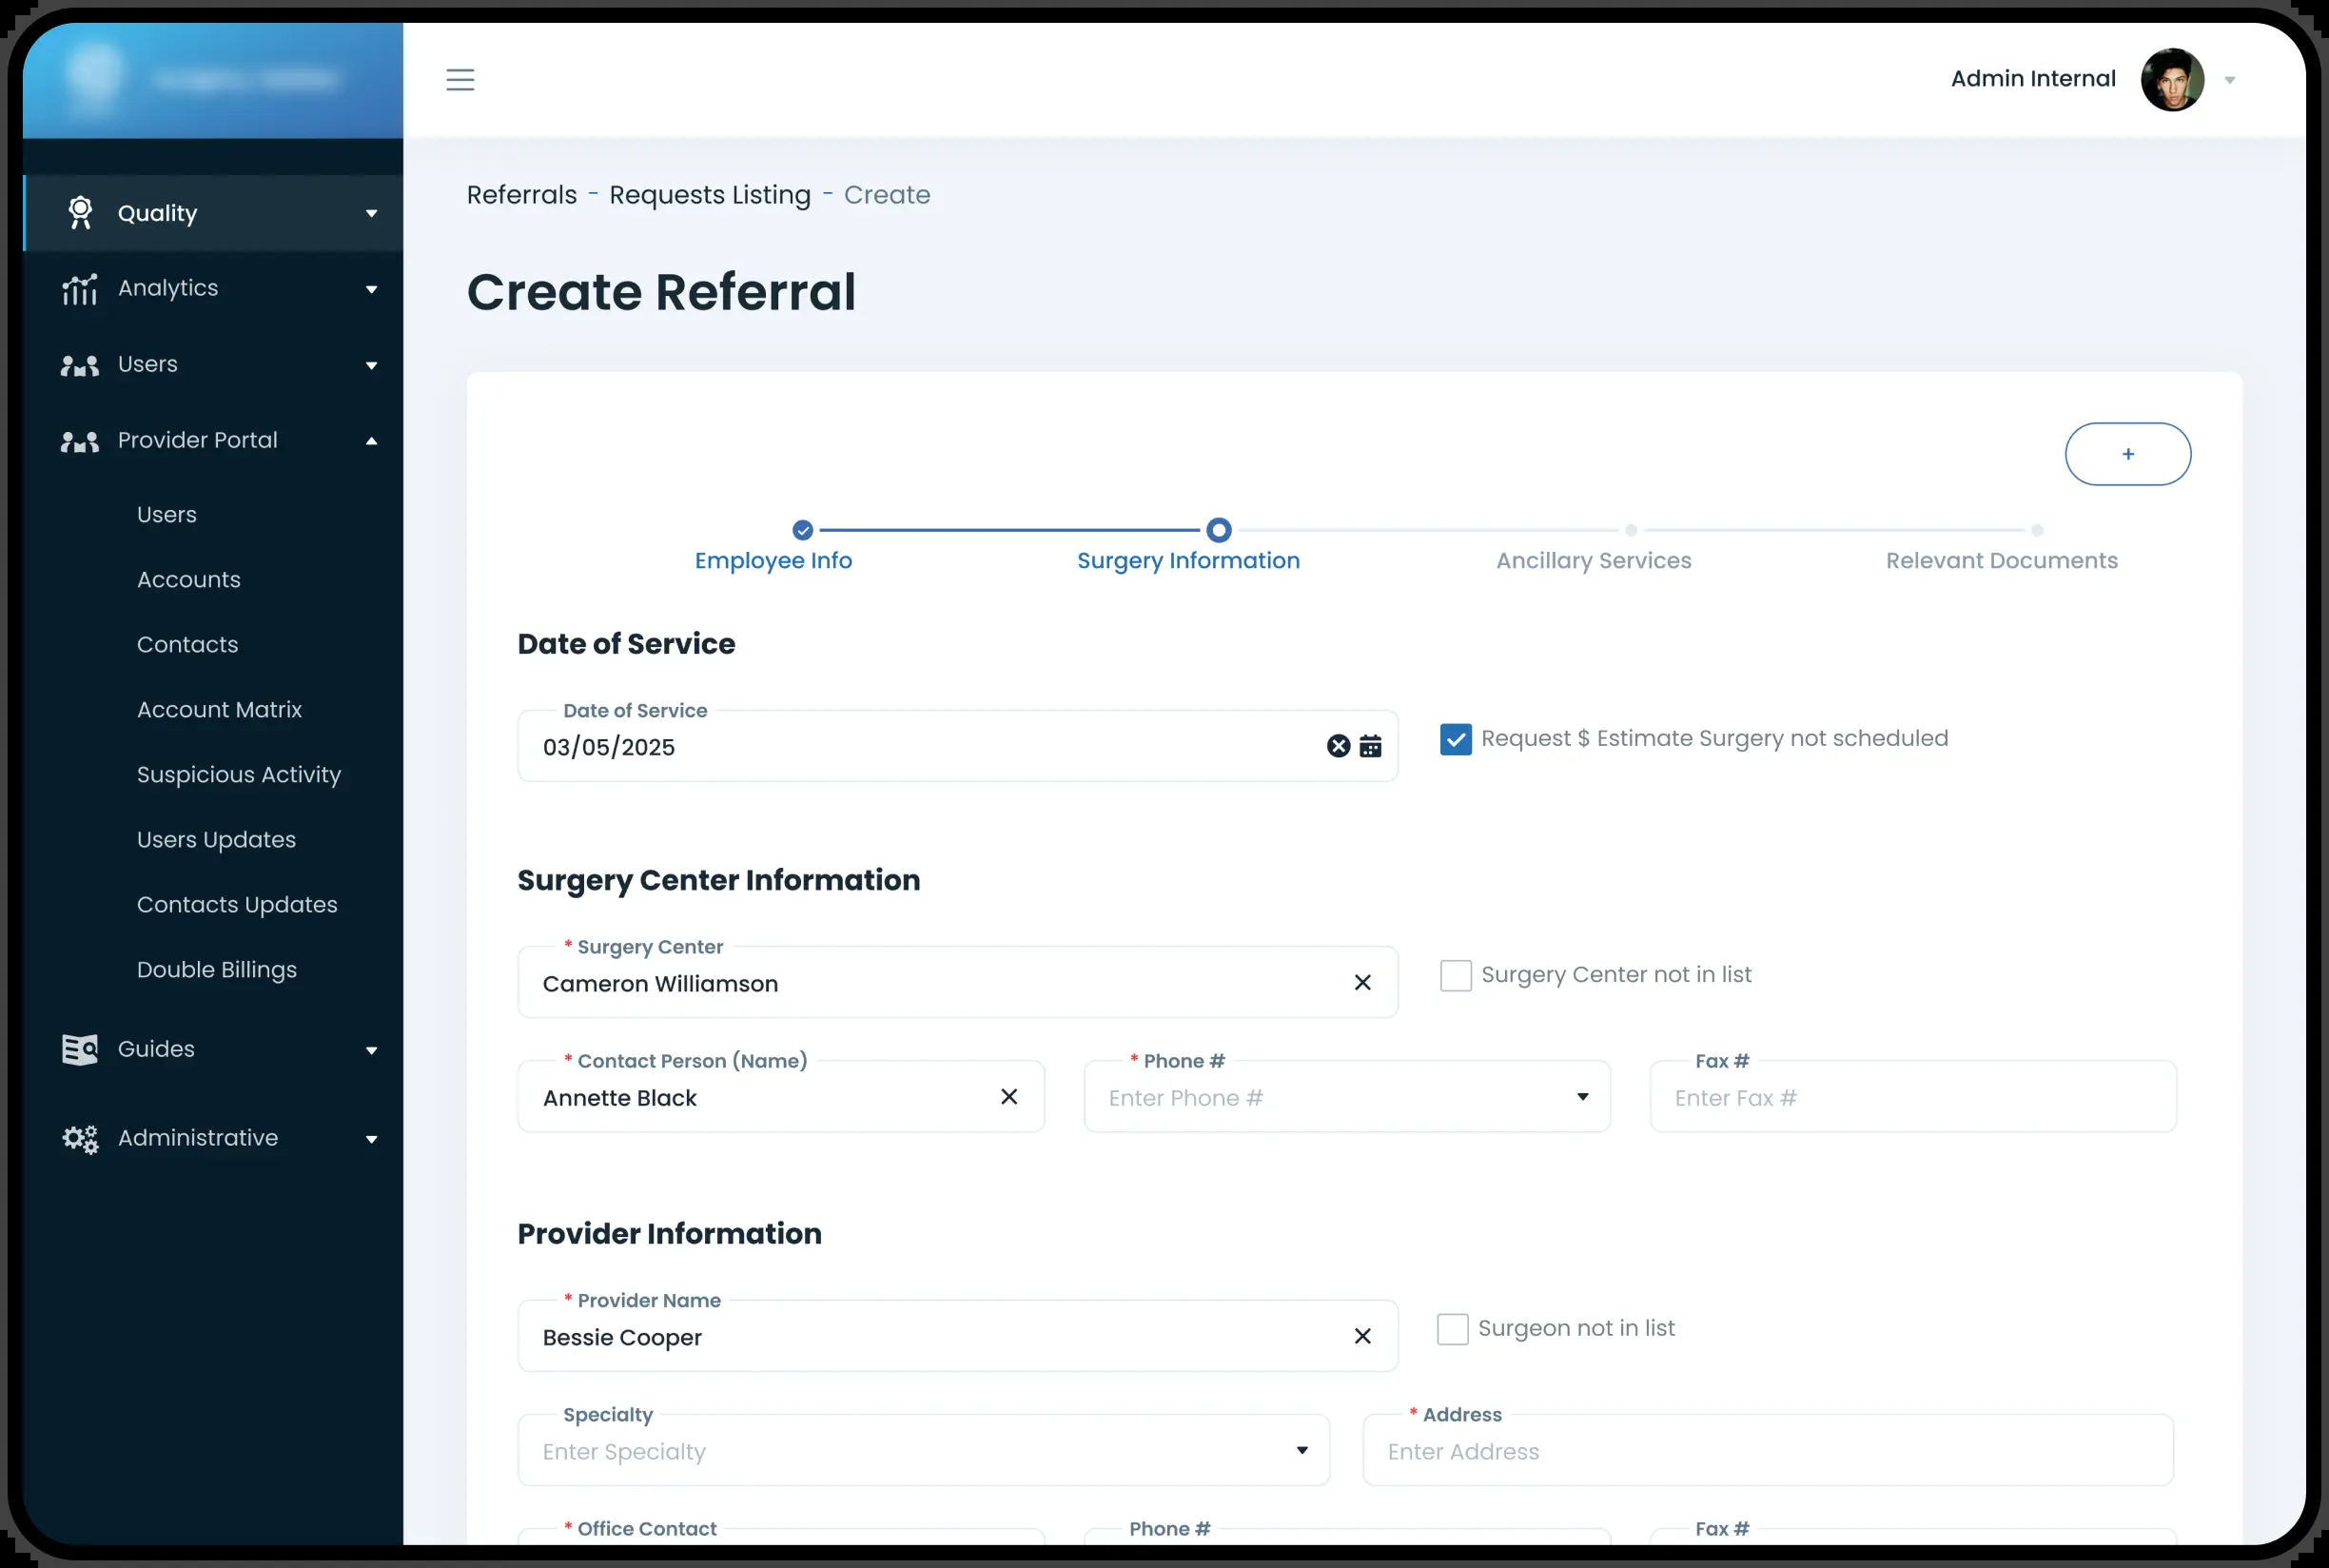The height and width of the screenshot is (1568, 2329).
Task: Expand the Guides menu arrow
Action: 371,1050
